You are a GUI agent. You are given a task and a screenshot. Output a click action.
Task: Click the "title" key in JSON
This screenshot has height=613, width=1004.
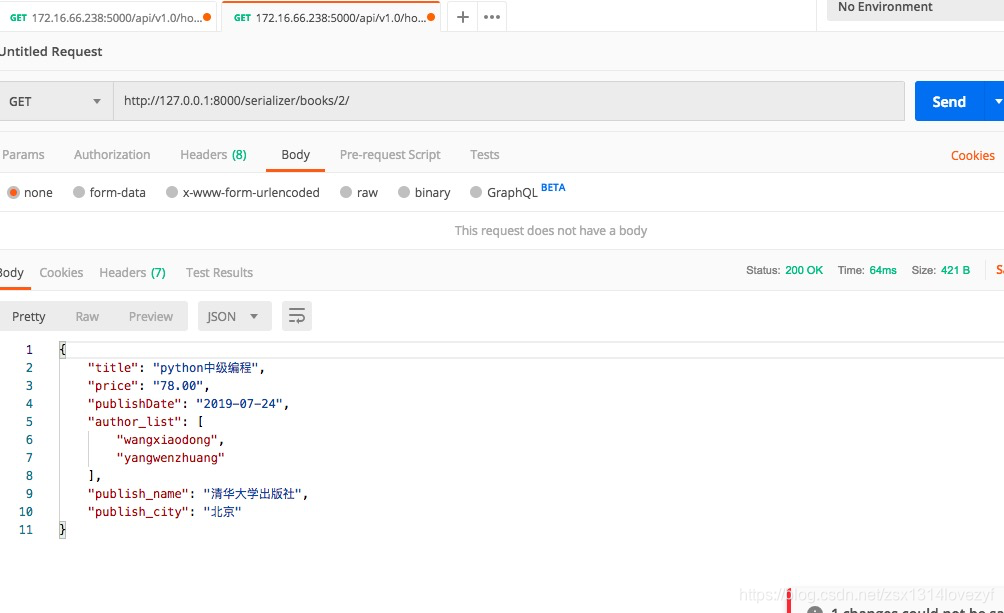click(113, 368)
